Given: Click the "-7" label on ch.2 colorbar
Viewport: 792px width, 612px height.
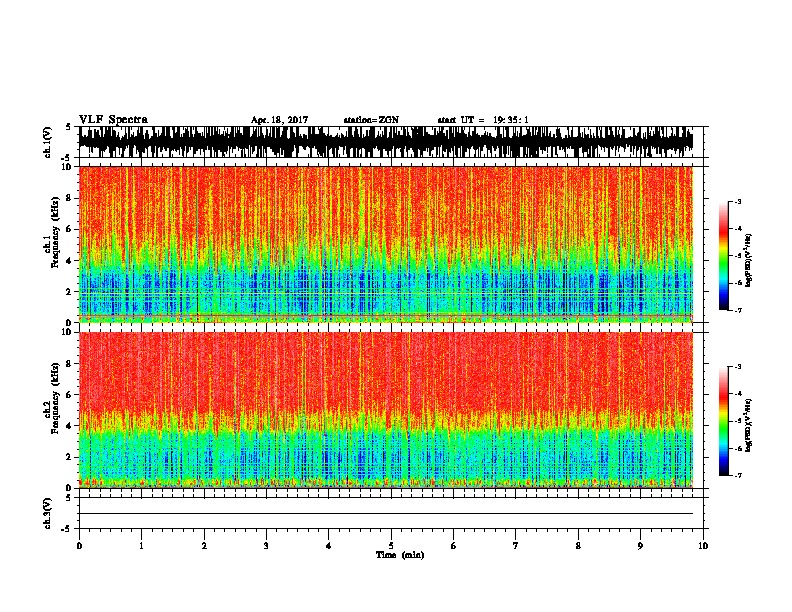Looking at the screenshot, I should [737, 476].
